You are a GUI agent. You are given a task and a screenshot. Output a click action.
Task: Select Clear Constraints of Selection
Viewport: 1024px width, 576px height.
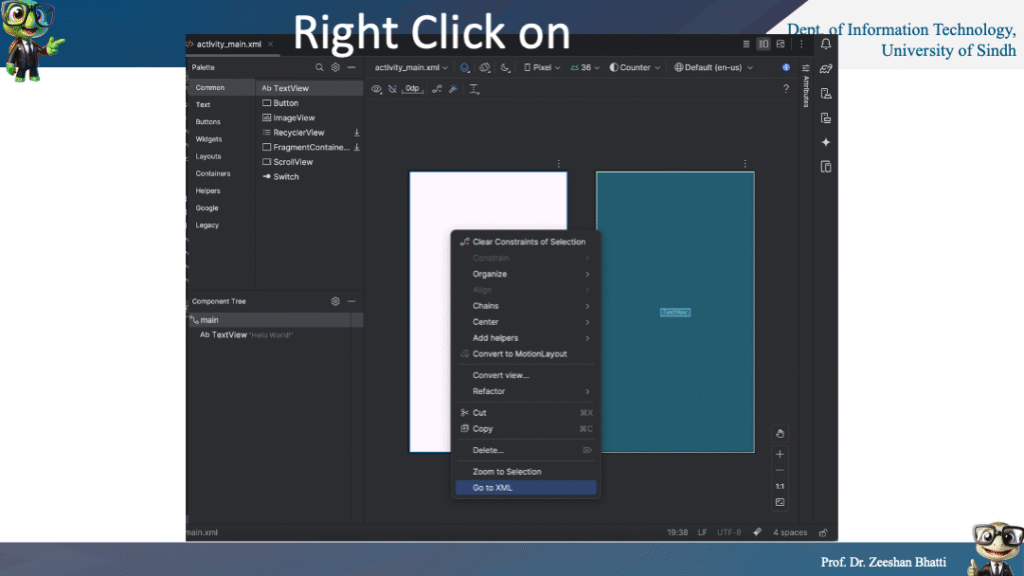tap(528, 242)
